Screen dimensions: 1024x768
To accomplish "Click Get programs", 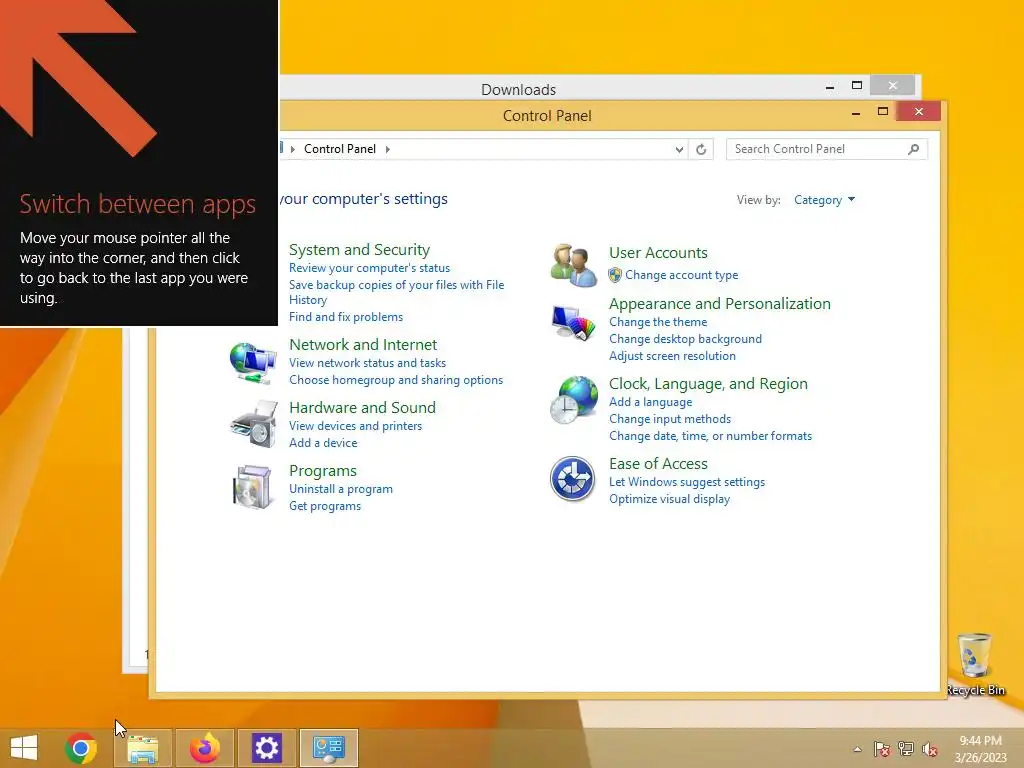I will [x=325, y=506].
